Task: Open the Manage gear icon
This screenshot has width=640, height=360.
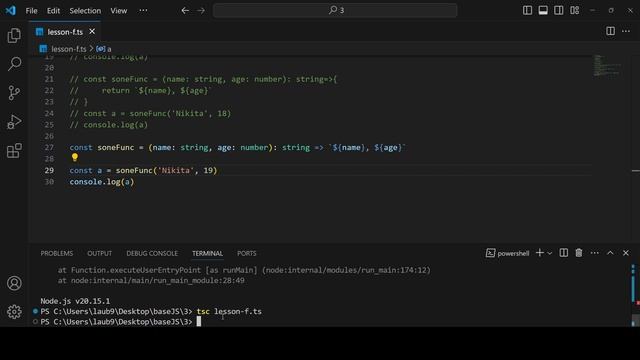Action: click(x=14, y=312)
